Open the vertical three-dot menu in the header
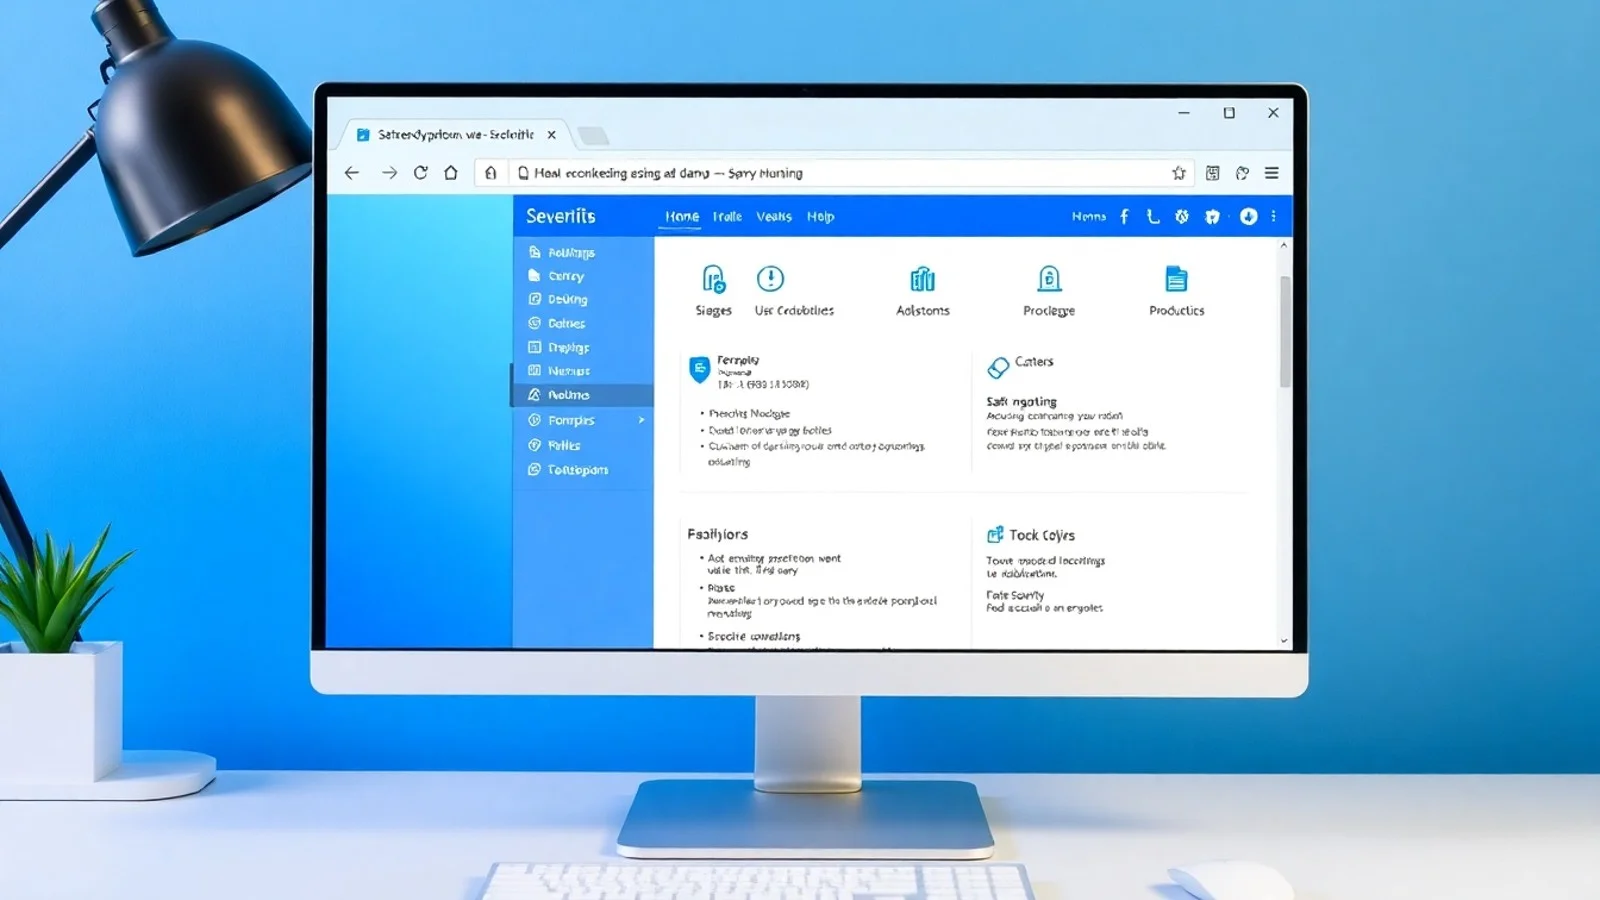The image size is (1600, 900). pyautogui.click(x=1273, y=216)
